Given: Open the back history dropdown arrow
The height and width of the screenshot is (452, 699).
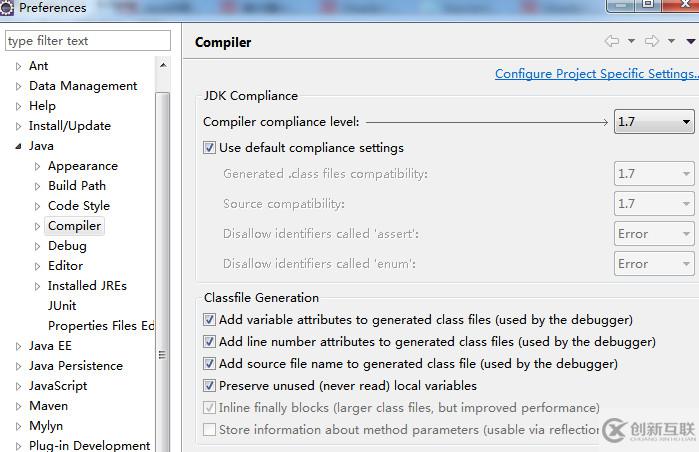Looking at the screenshot, I should 631,41.
